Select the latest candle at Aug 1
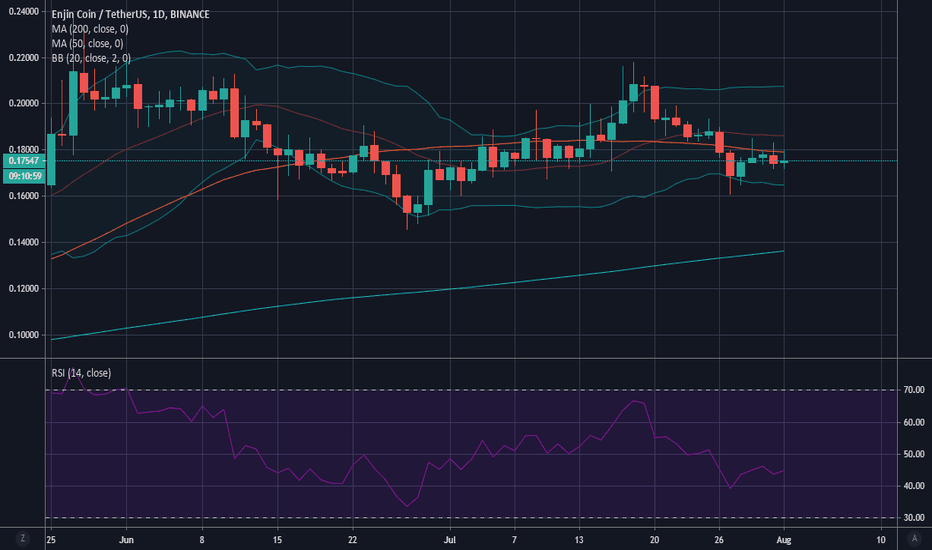932x550 pixels. tap(784, 162)
